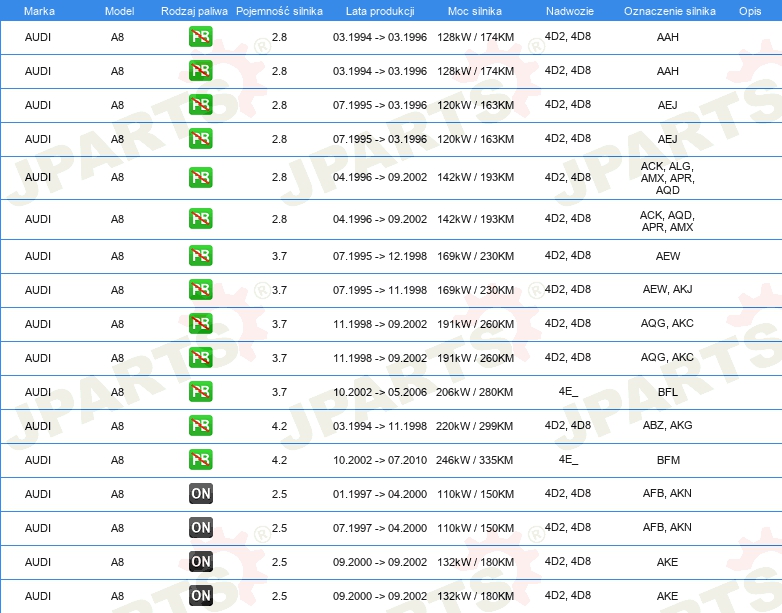Click ON diesel icon in 01.1997 -> 04.2000 row

[200, 493]
